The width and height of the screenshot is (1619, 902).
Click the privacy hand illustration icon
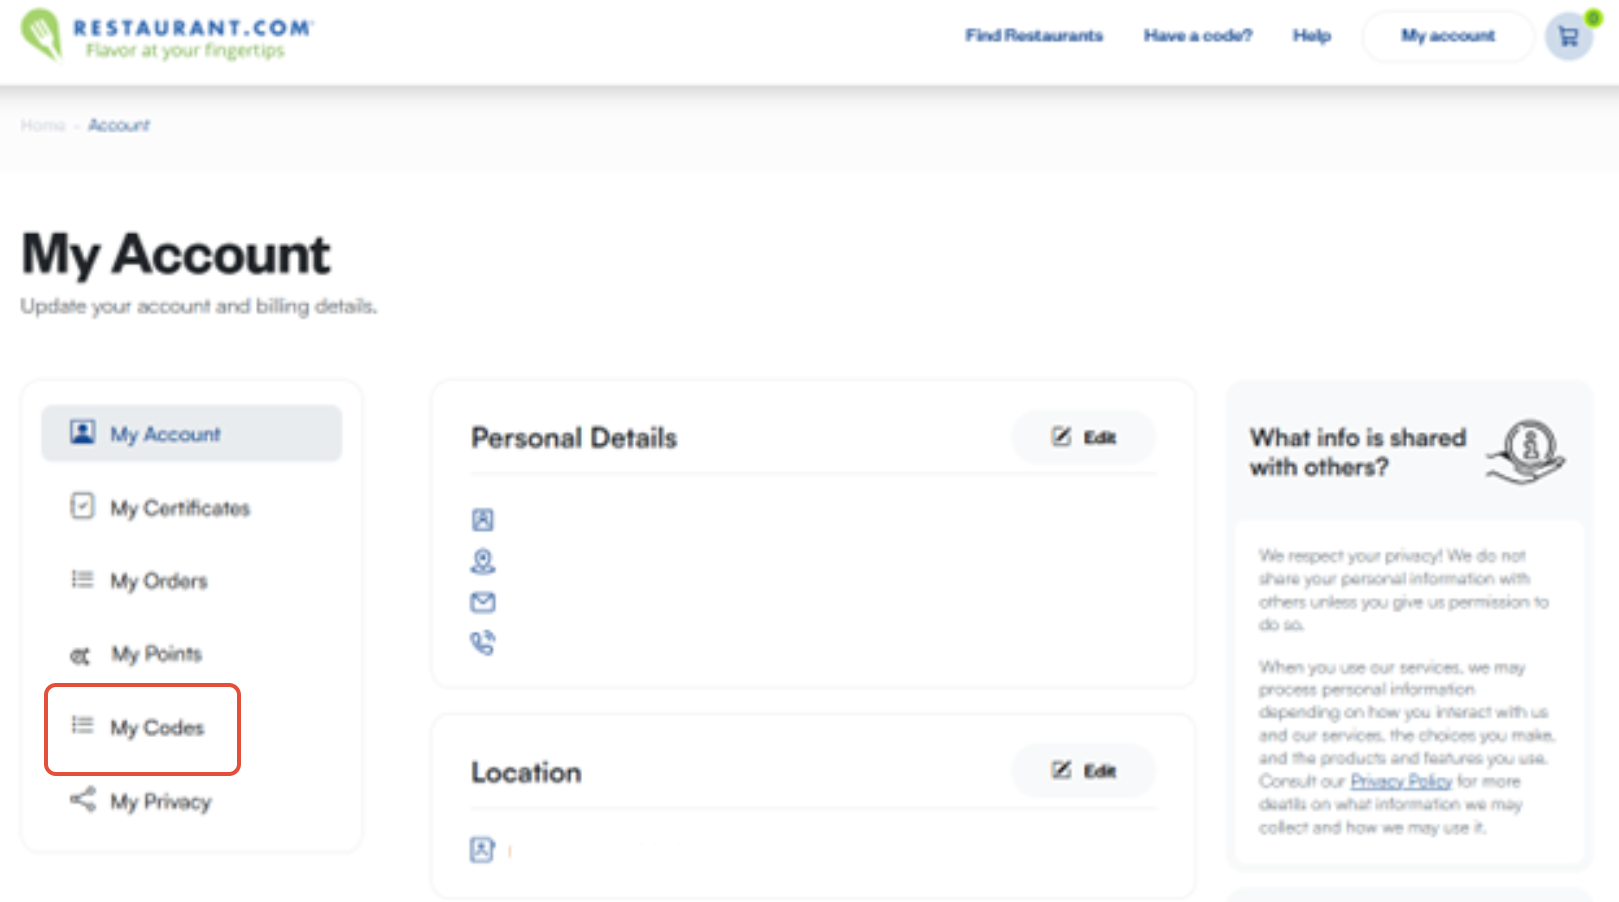pyautogui.click(x=1527, y=452)
